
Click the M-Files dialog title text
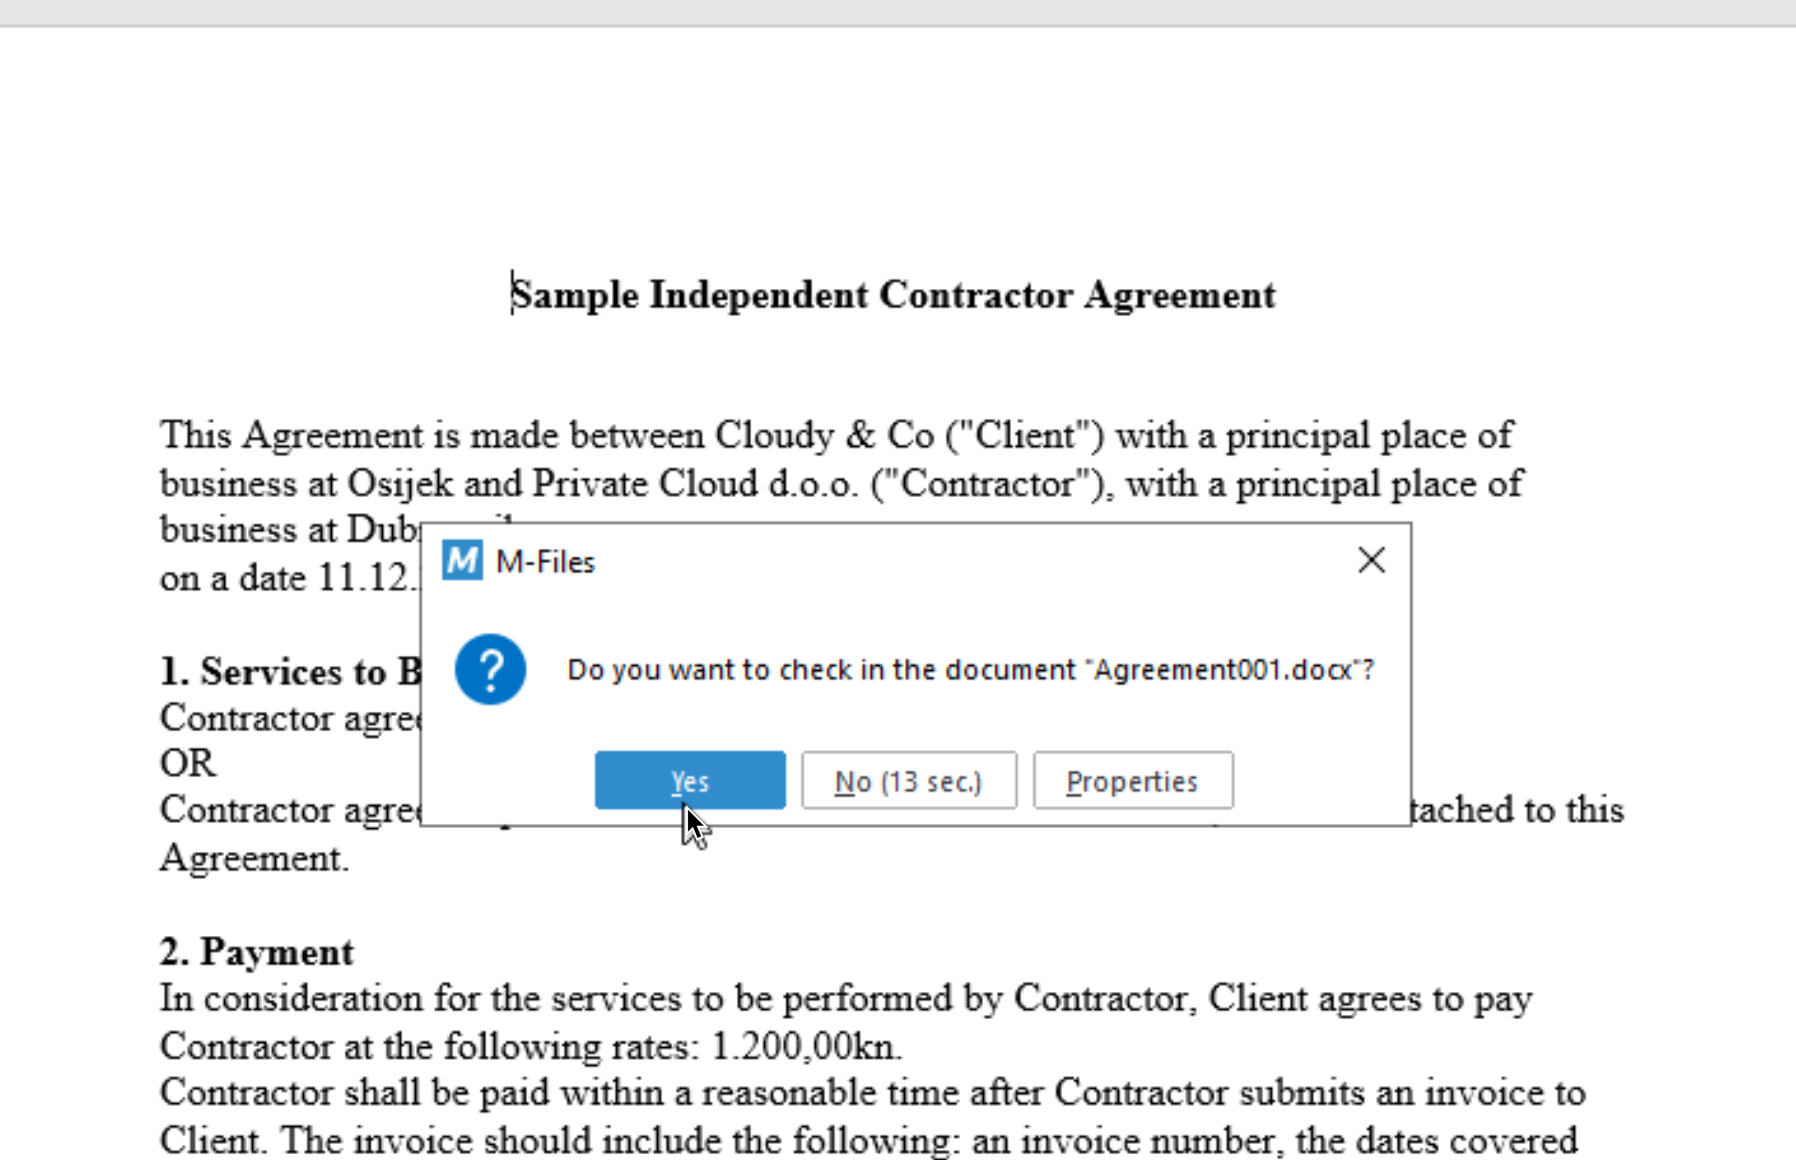click(x=545, y=562)
